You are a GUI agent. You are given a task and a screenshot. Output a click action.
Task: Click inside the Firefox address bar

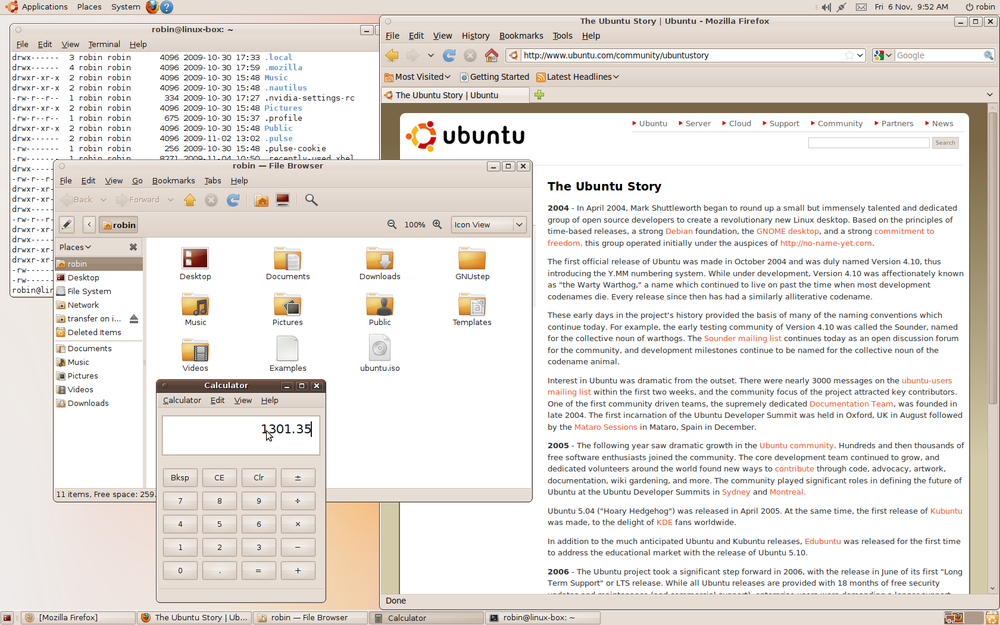[x=660, y=56]
